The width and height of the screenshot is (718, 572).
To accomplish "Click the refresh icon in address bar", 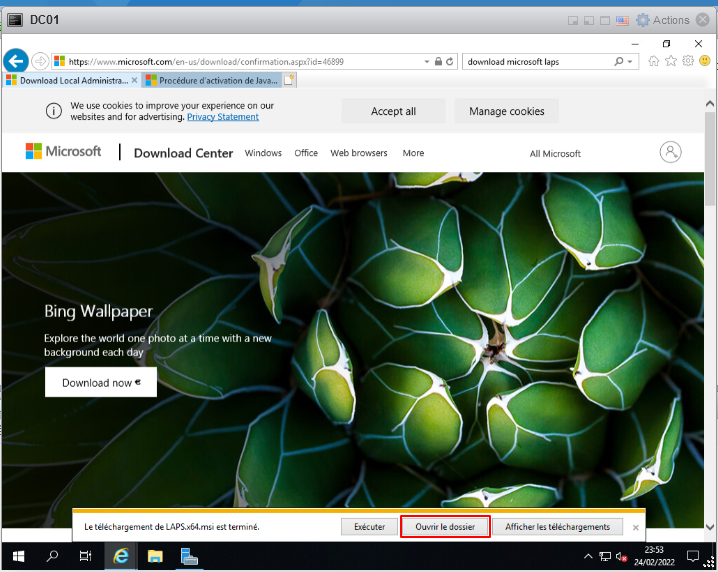I will [450, 61].
